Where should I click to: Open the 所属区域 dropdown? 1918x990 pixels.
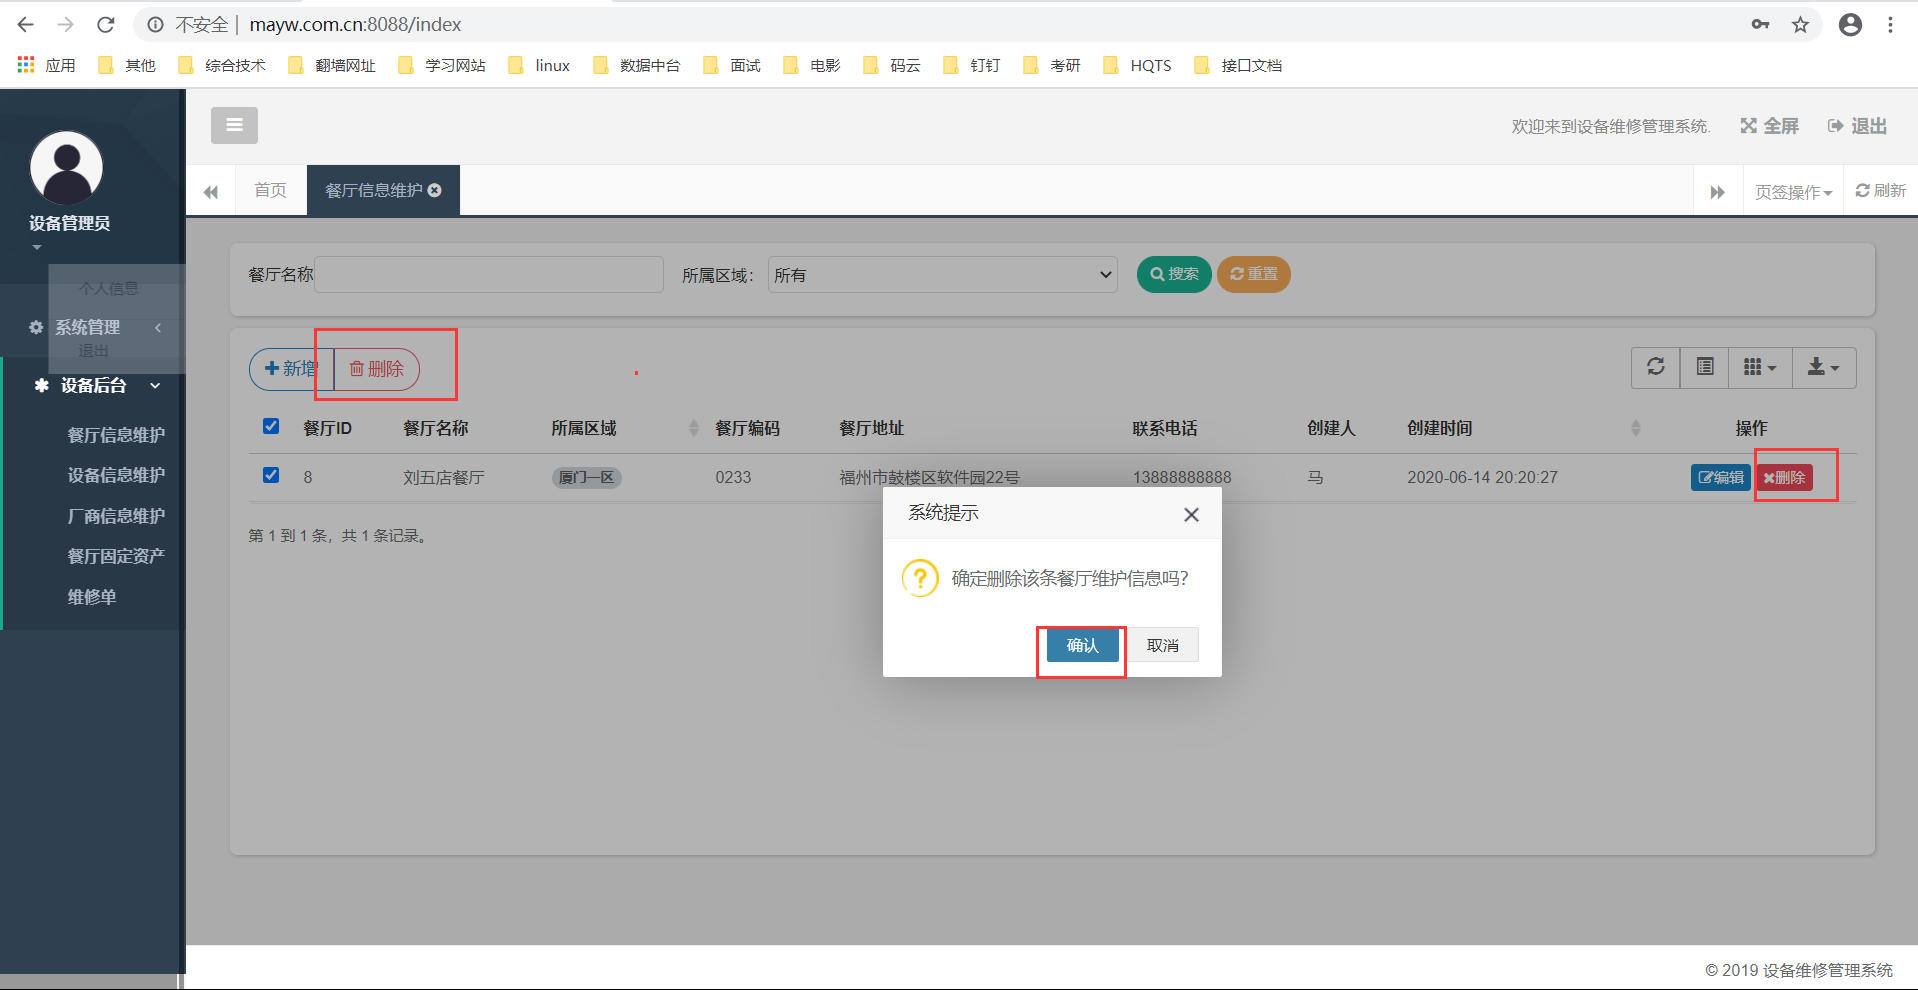pos(943,274)
